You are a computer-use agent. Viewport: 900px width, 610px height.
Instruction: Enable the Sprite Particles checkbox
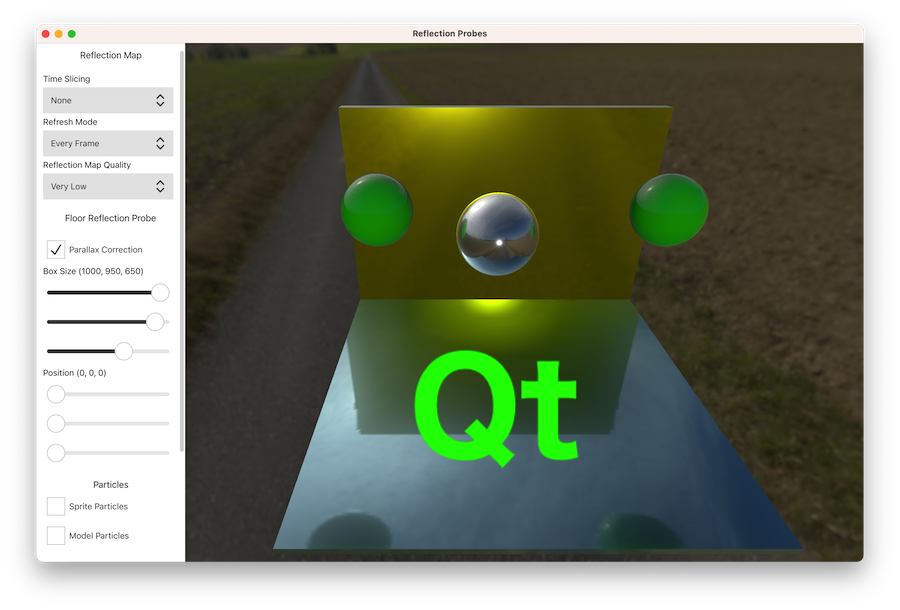(x=57, y=506)
